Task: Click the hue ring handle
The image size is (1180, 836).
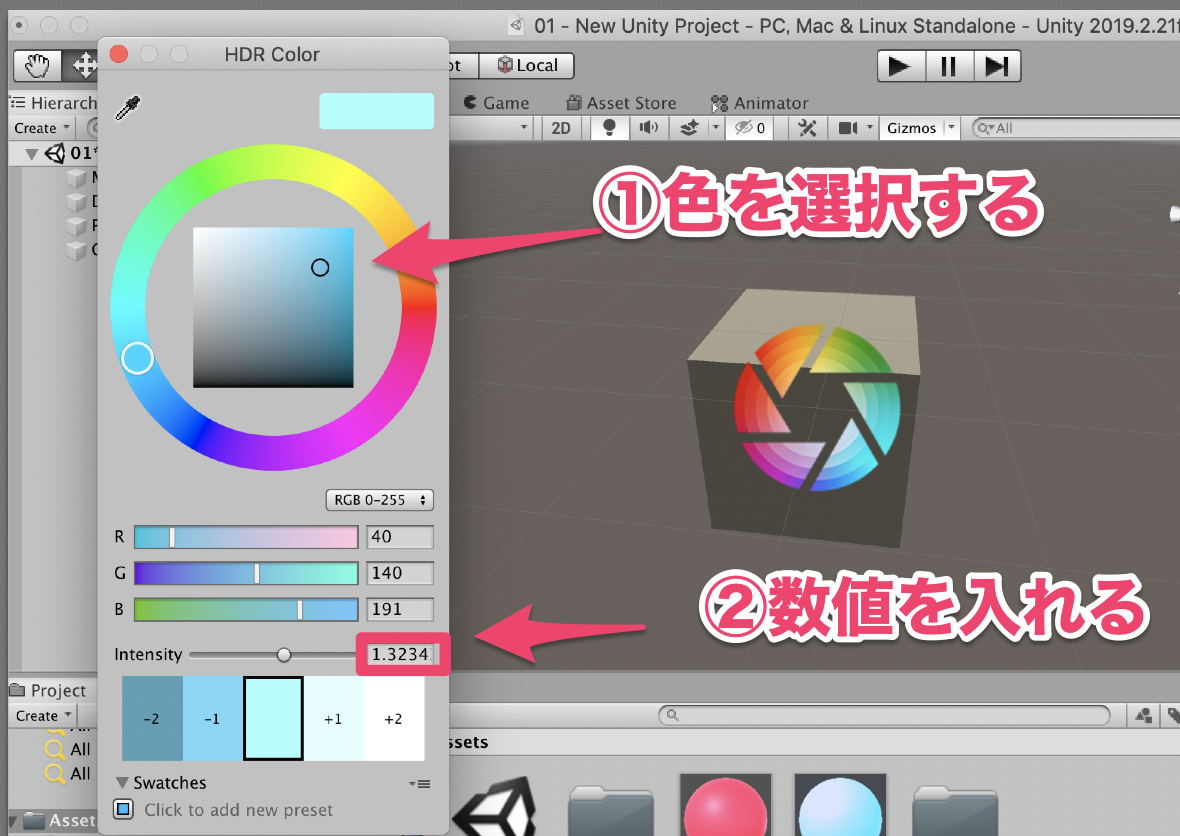Action: 138,358
